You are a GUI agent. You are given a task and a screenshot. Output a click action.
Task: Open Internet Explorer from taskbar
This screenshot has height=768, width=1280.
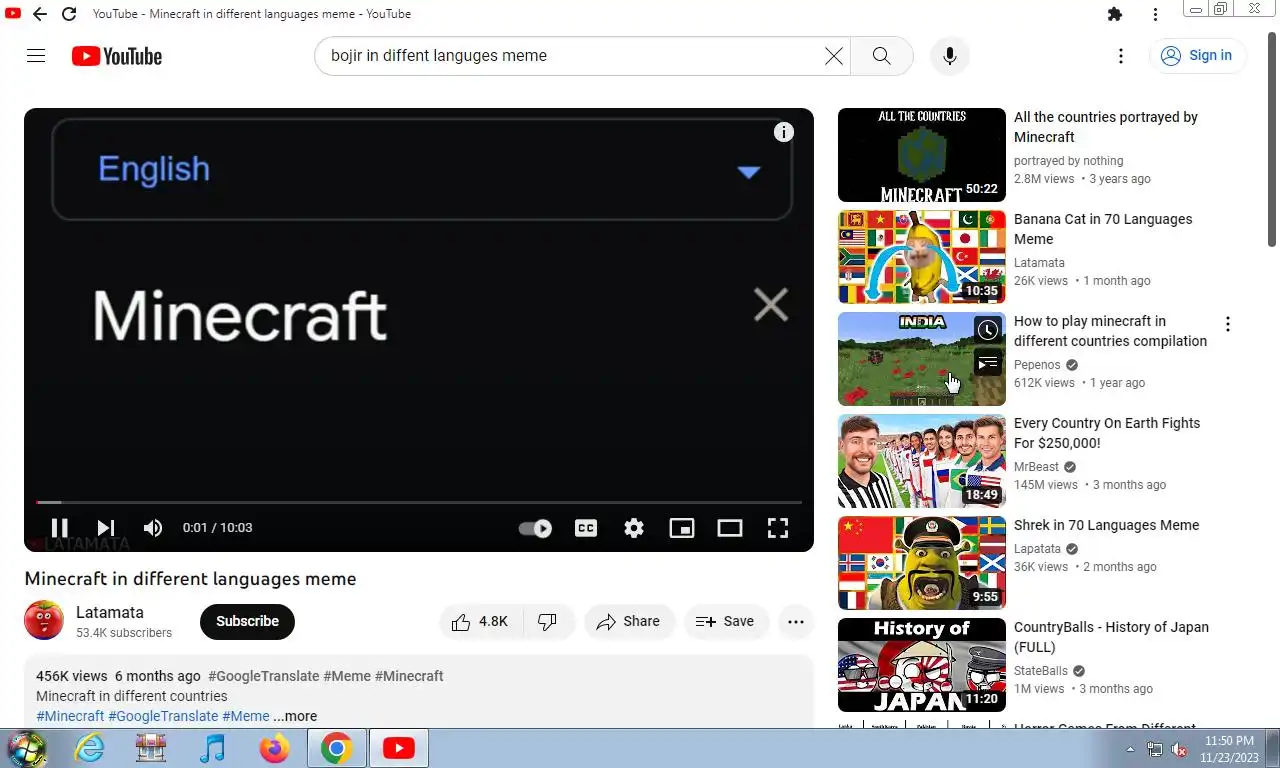pyautogui.click(x=89, y=748)
